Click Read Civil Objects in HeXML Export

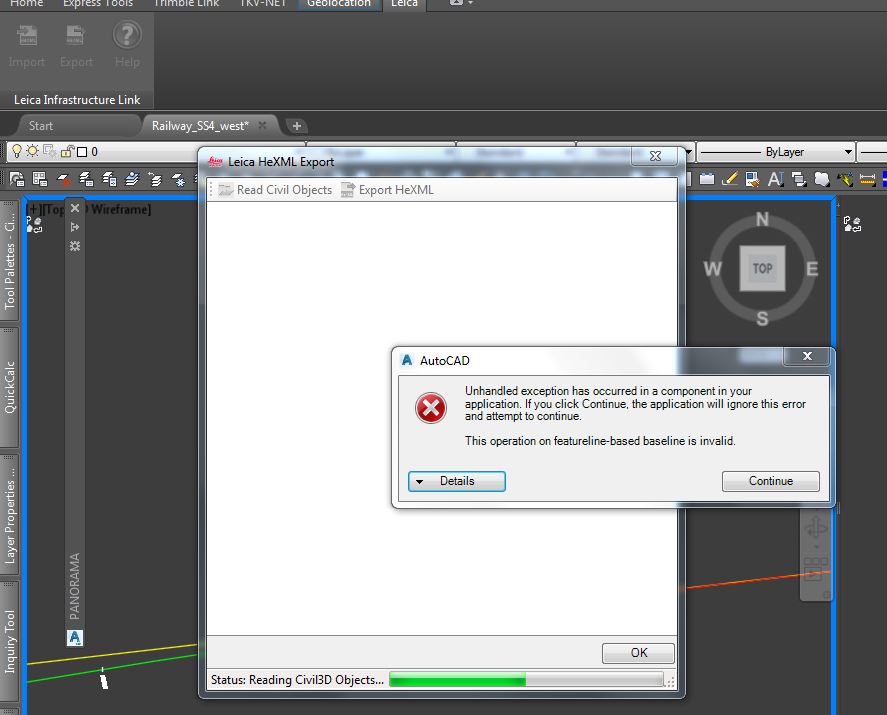[x=275, y=190]
